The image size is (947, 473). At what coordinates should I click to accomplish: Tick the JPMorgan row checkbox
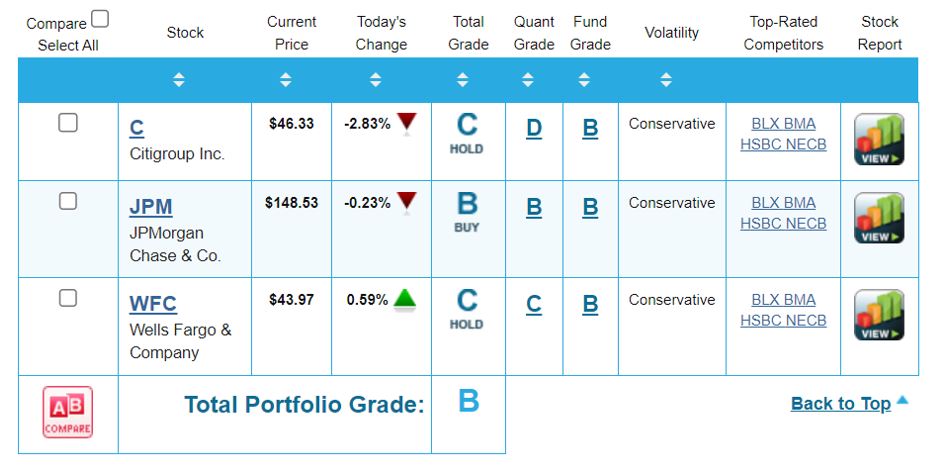tap(68, 201)
